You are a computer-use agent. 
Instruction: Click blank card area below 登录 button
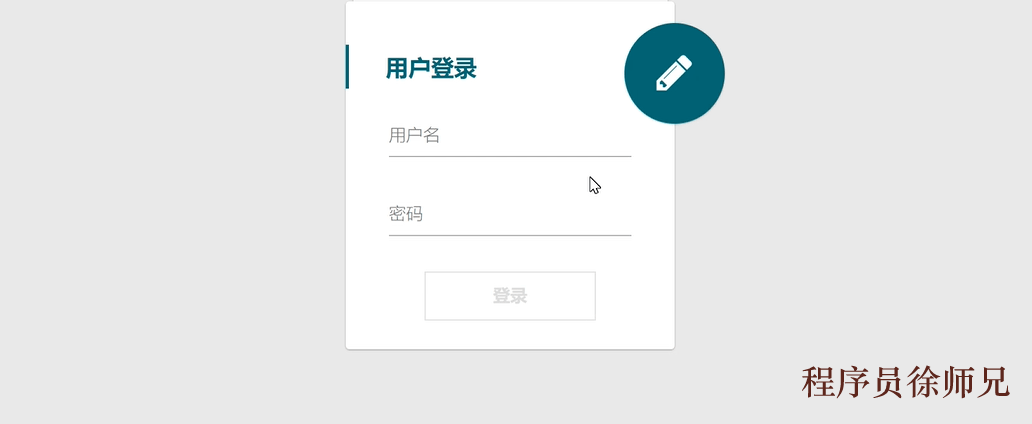[x=510, y=334]
